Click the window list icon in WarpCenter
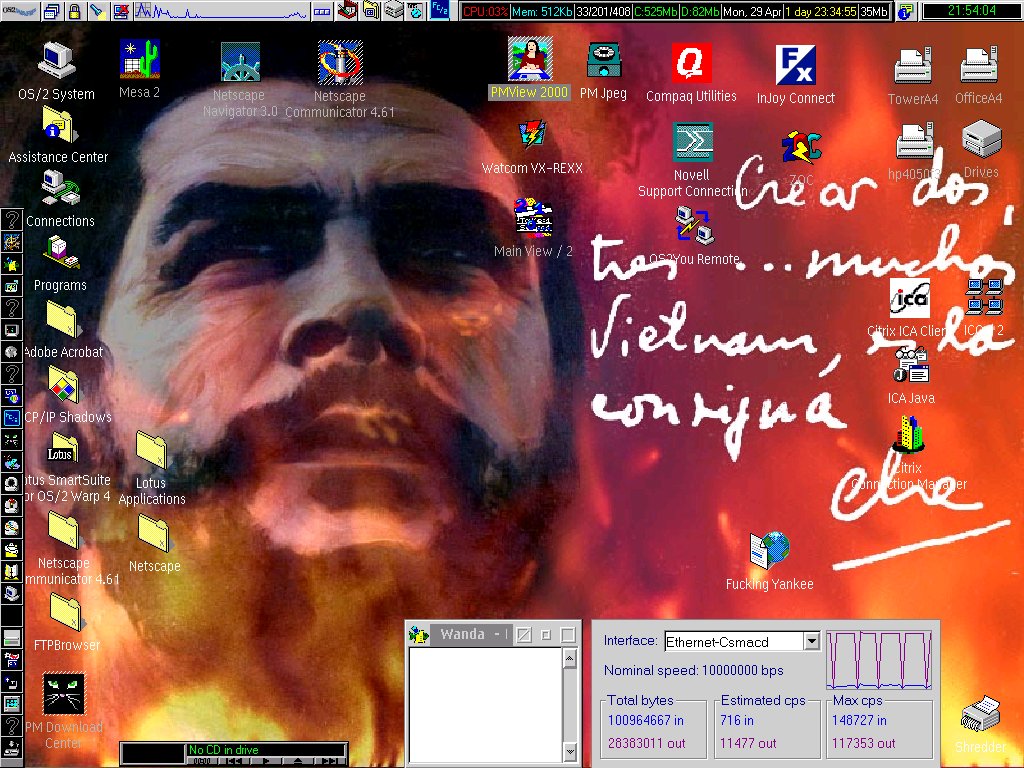1024x768 pixels. pyautogui.click(x=53, y=10)
